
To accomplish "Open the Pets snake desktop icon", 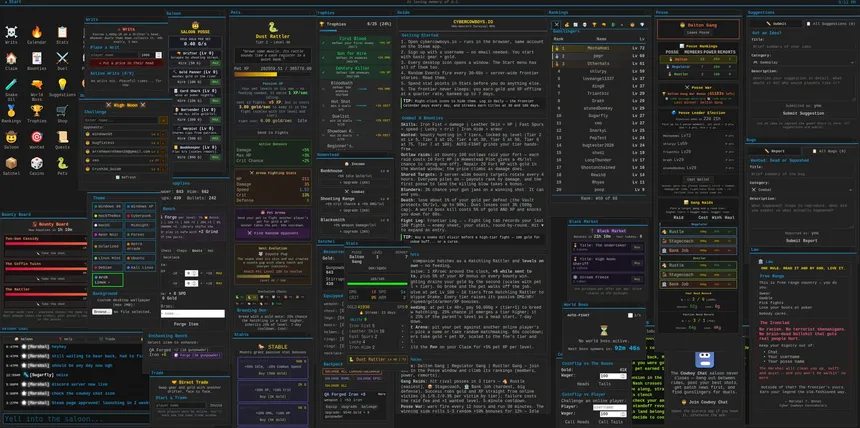I will (x=62, y=166).
